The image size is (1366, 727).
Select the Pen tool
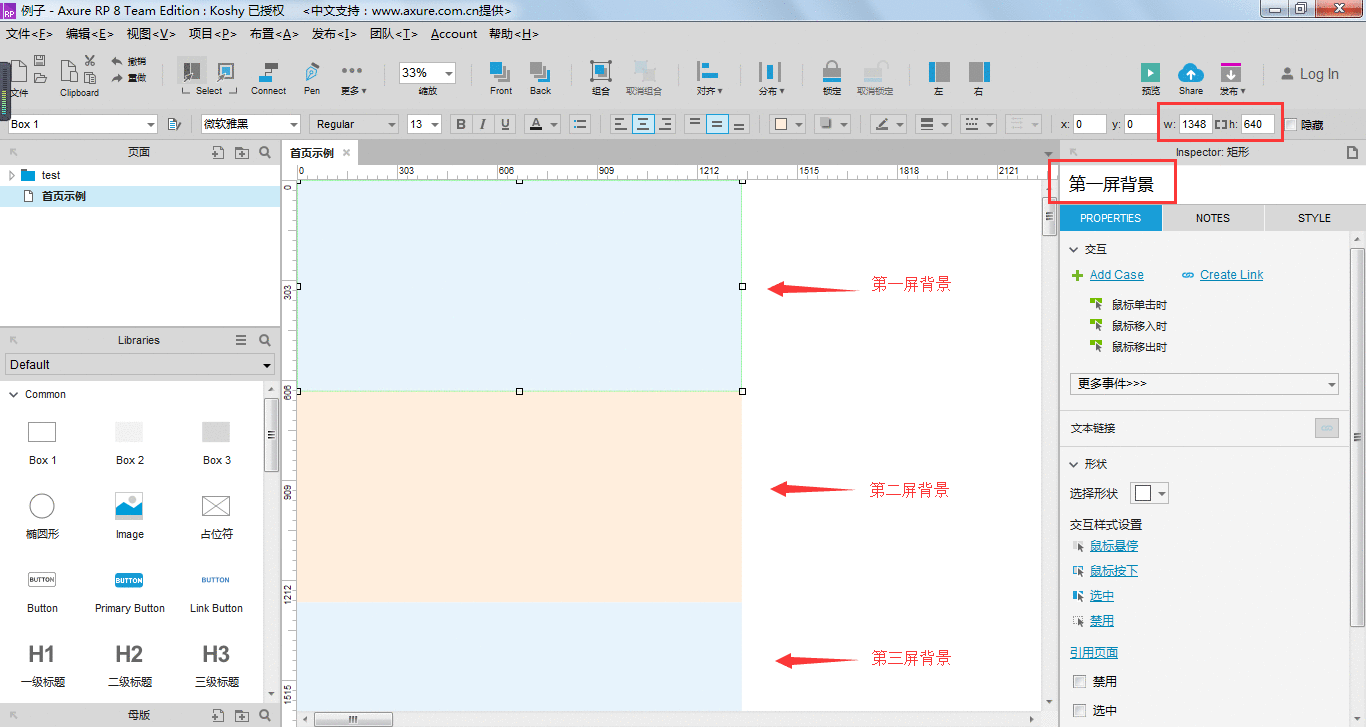coord(312,76)
